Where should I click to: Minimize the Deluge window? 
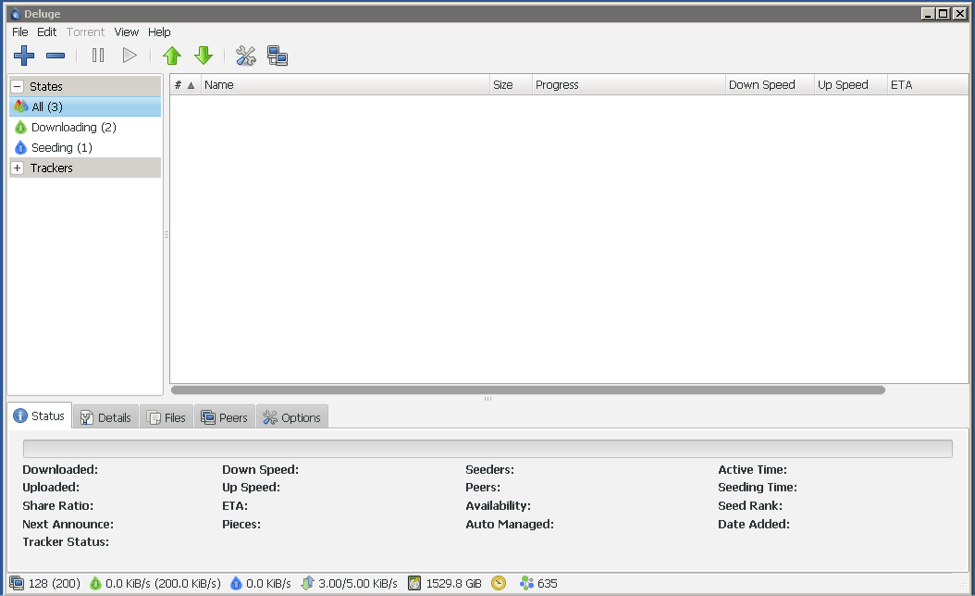pyautogui.click(x=928, y=14)
